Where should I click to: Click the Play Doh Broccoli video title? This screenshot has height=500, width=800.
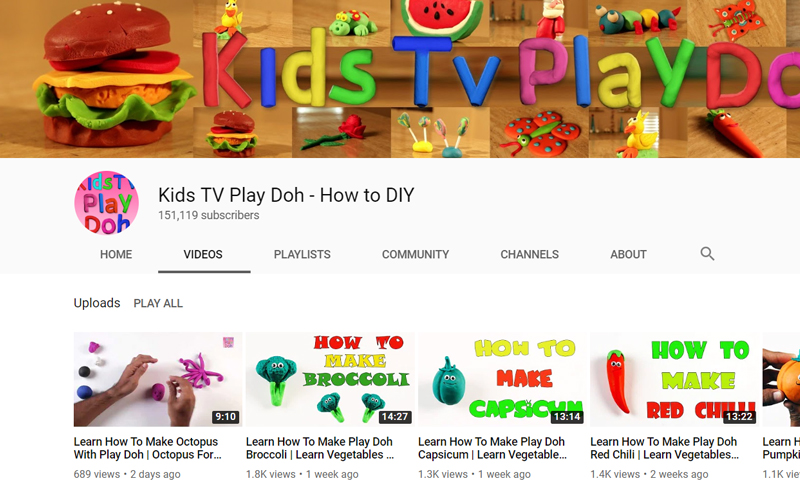click(x=320, y=448)
